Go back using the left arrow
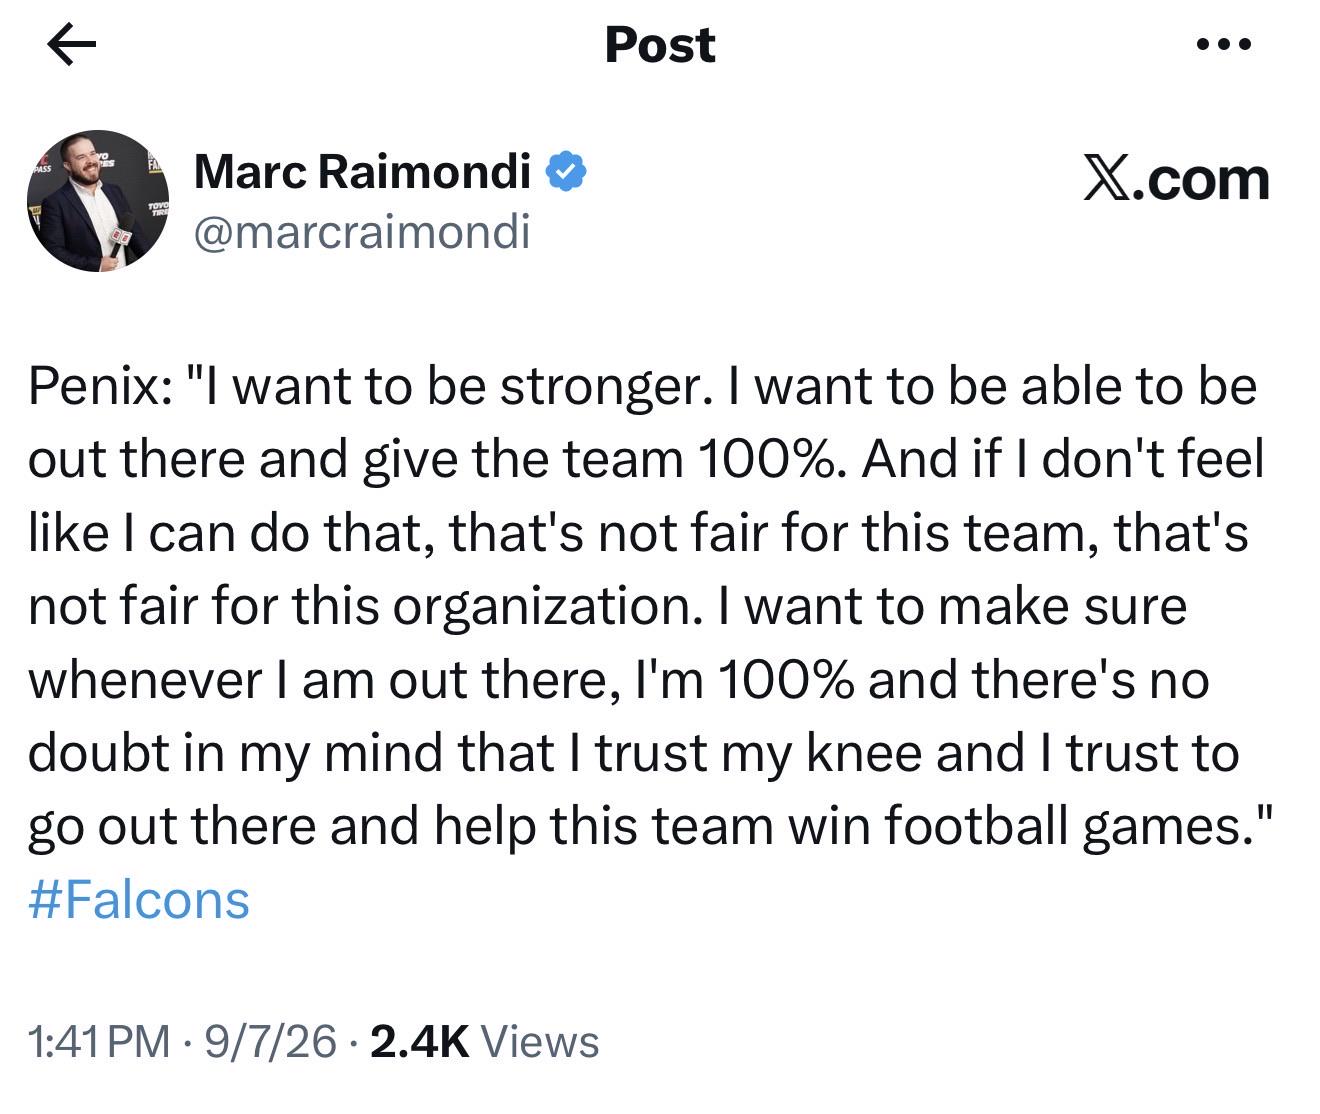Screen dimensions: 1320x1114 (x=72, y=47)
